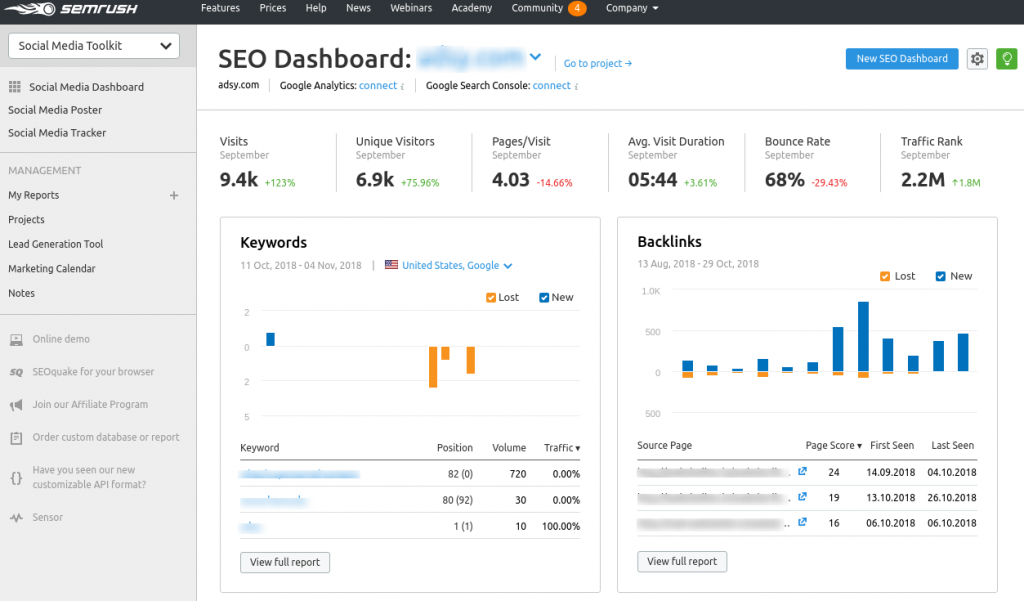
Task: Click Social Media Dashboard grid icon
Action: coord(14,87)
